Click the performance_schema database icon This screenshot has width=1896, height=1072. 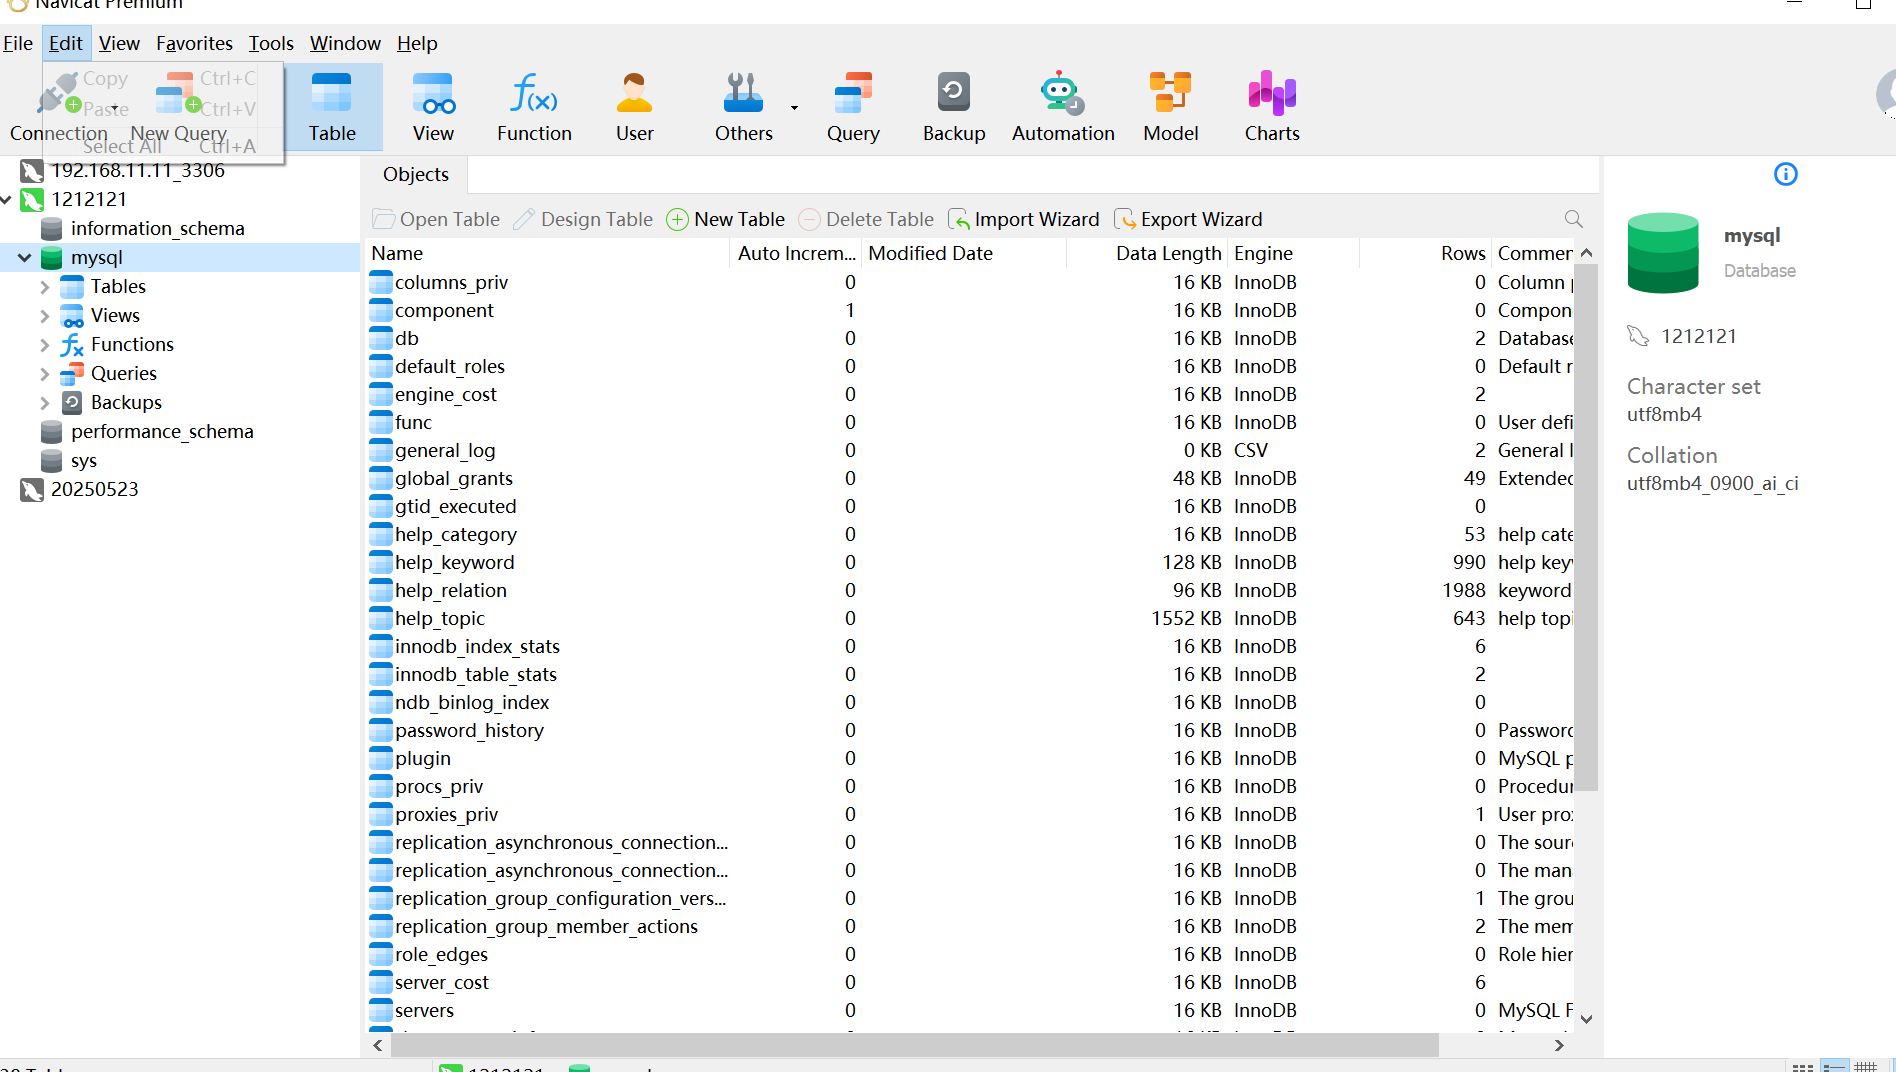tap(52, 432)
